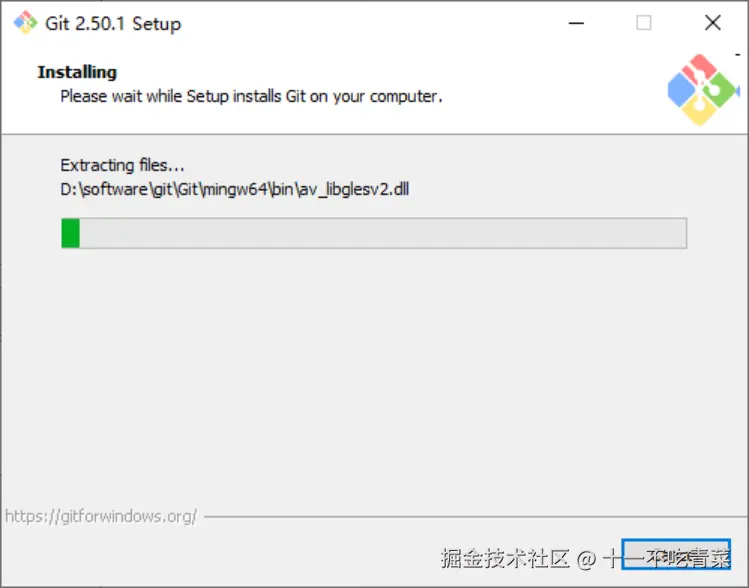This screenshot has width=749, height=588.
Task: Click the "Git 2.50.1 Setup" title text
Action: coord(113,23)
